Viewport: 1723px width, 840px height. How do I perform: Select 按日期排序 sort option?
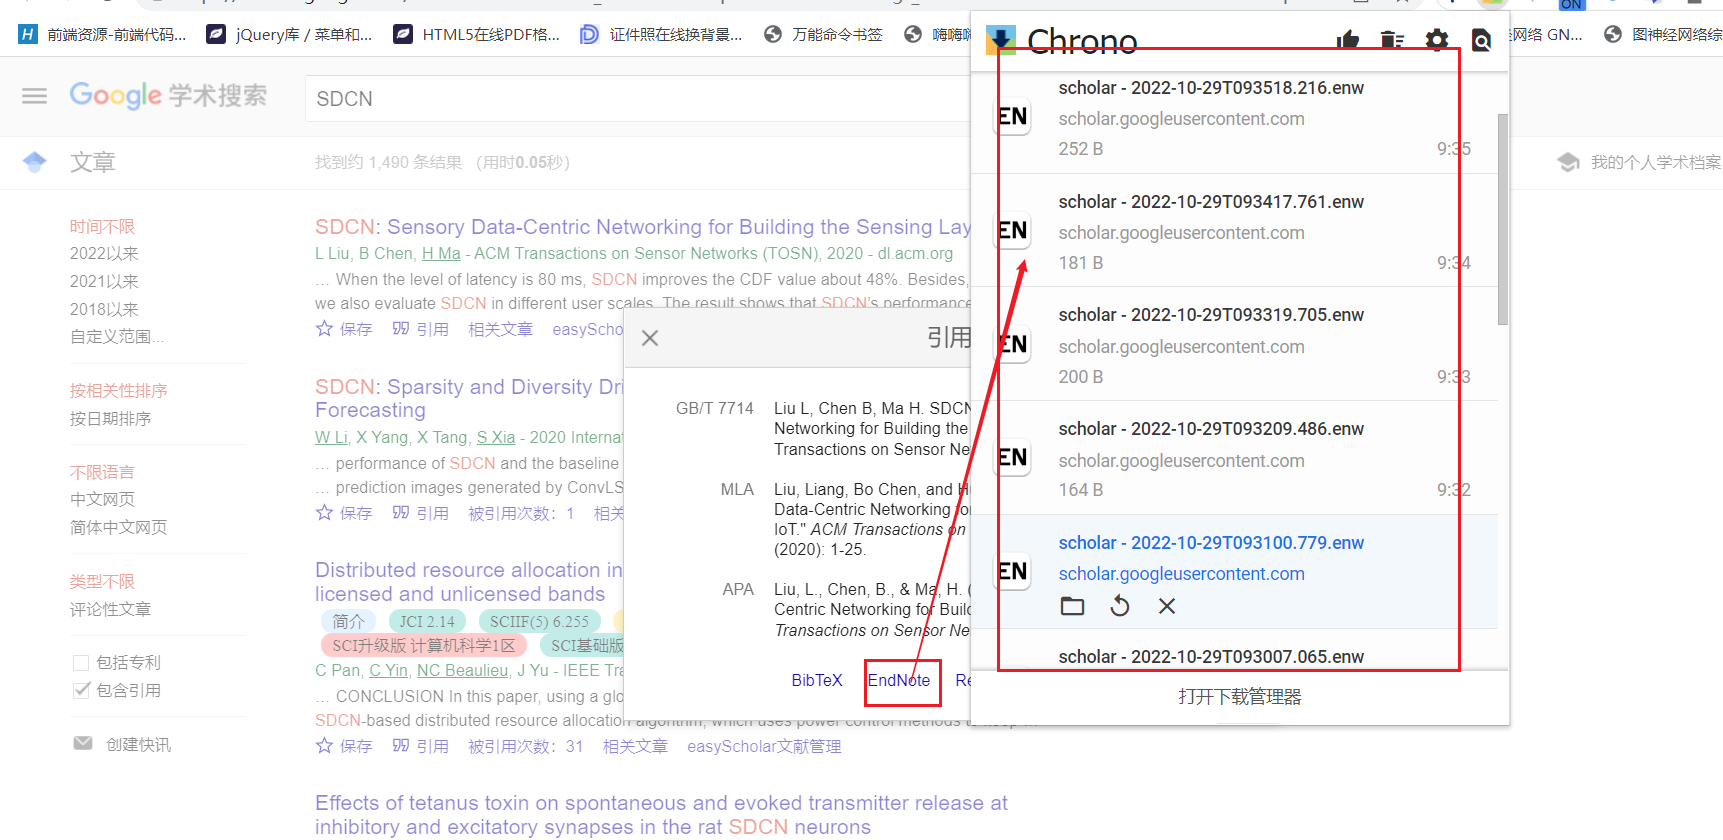pyautogui.click(x=110, y=419)
